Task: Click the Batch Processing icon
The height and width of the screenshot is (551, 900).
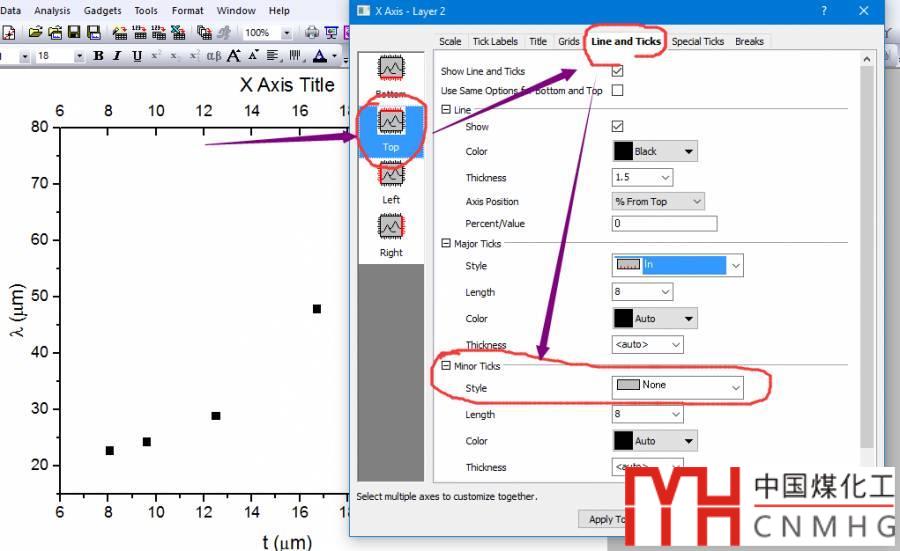Action: pyautogui.click(x=204, y=33)
